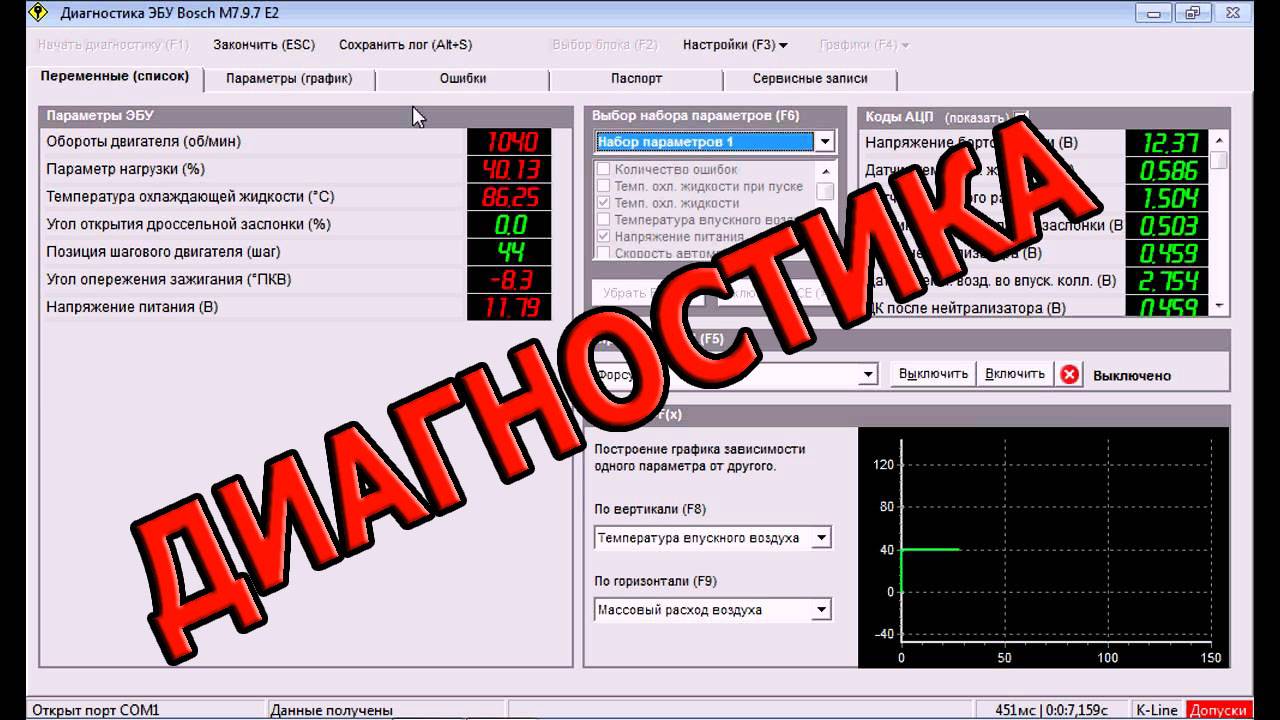Click the app icon in the title bar

click(37, 13)
